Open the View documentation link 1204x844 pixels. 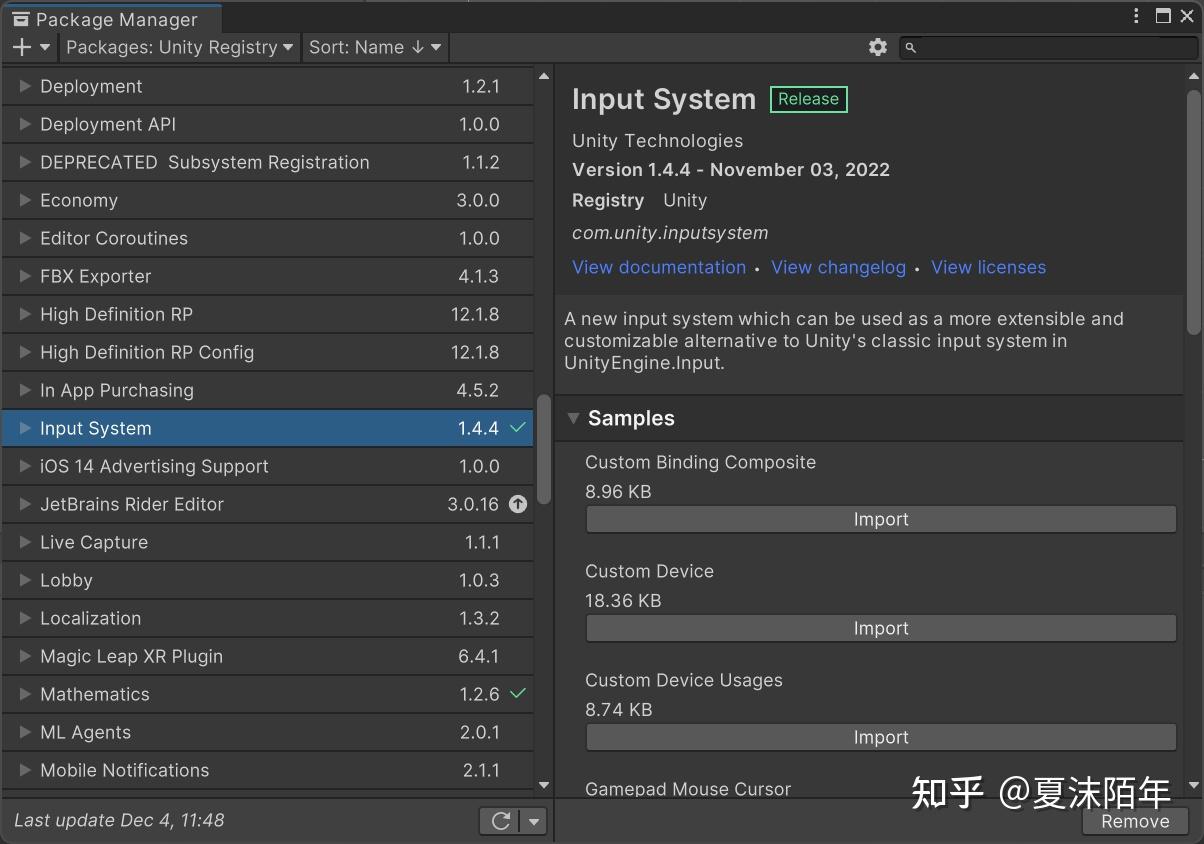[x=659, y=267]
